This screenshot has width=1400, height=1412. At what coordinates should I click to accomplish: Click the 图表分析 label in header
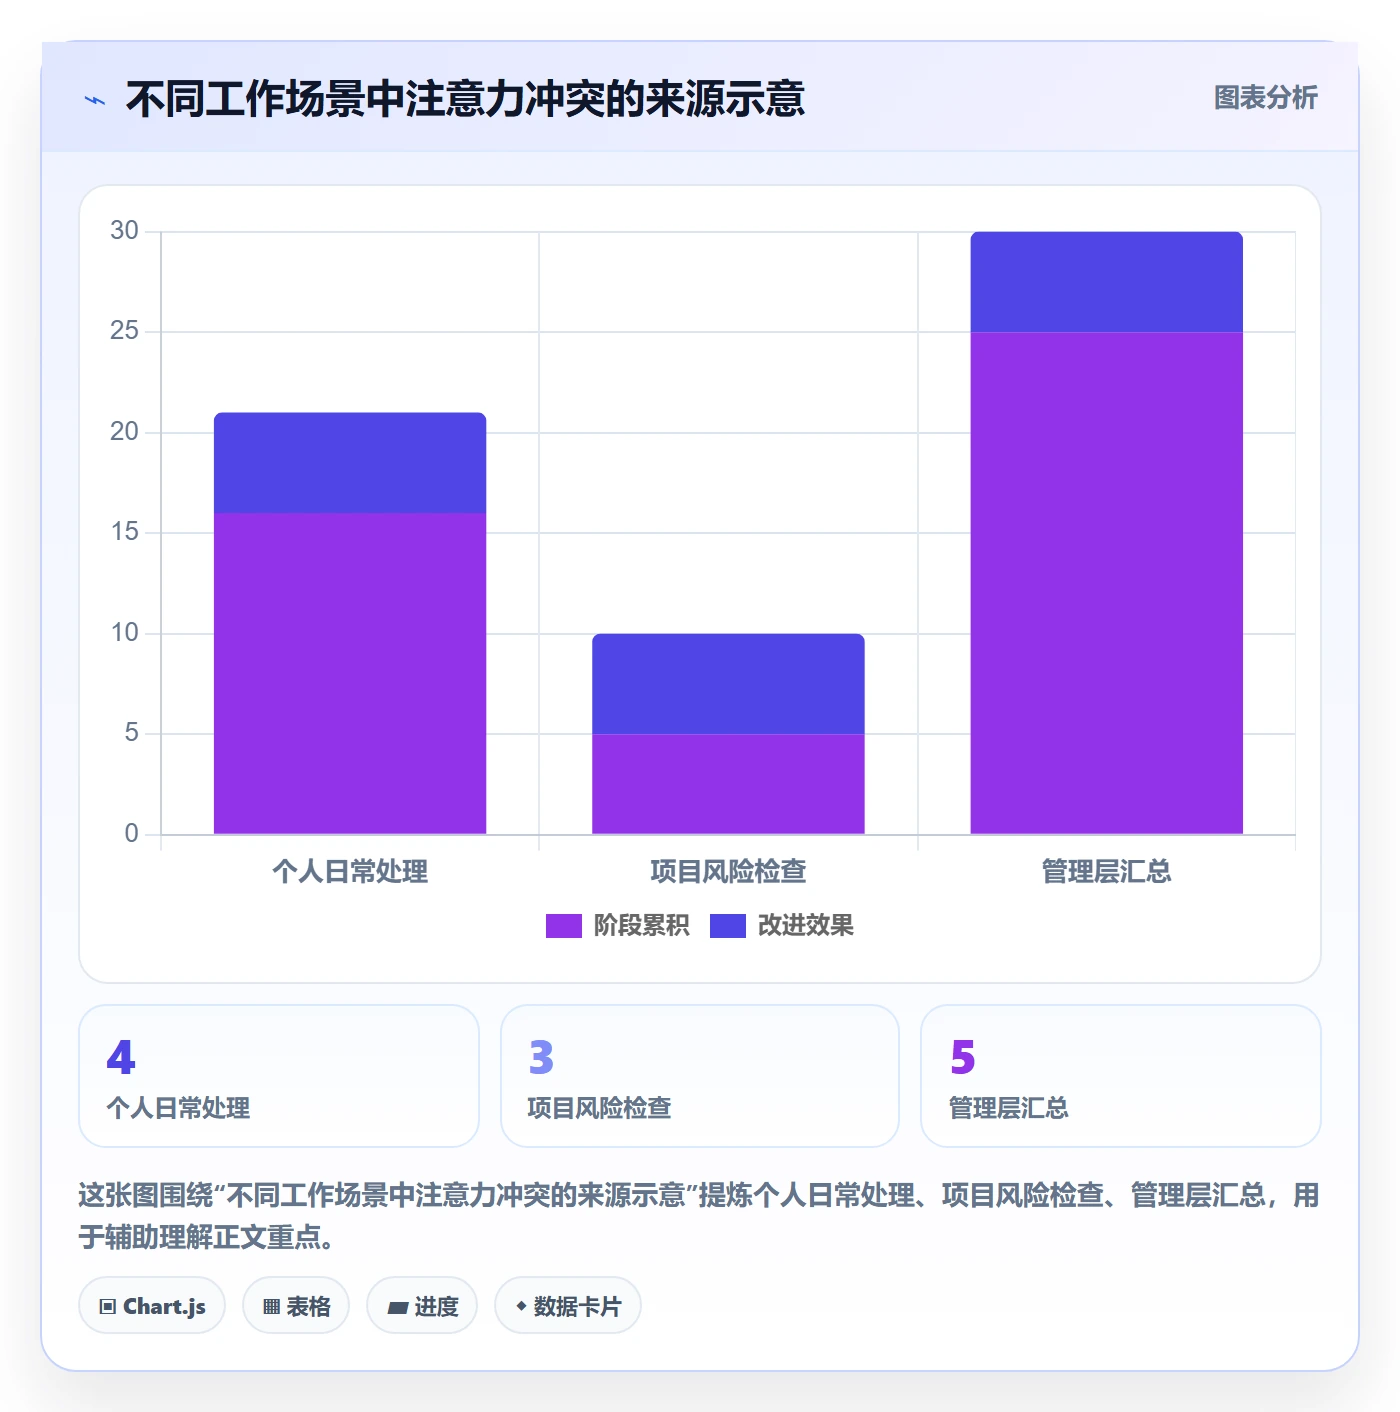1265,98
